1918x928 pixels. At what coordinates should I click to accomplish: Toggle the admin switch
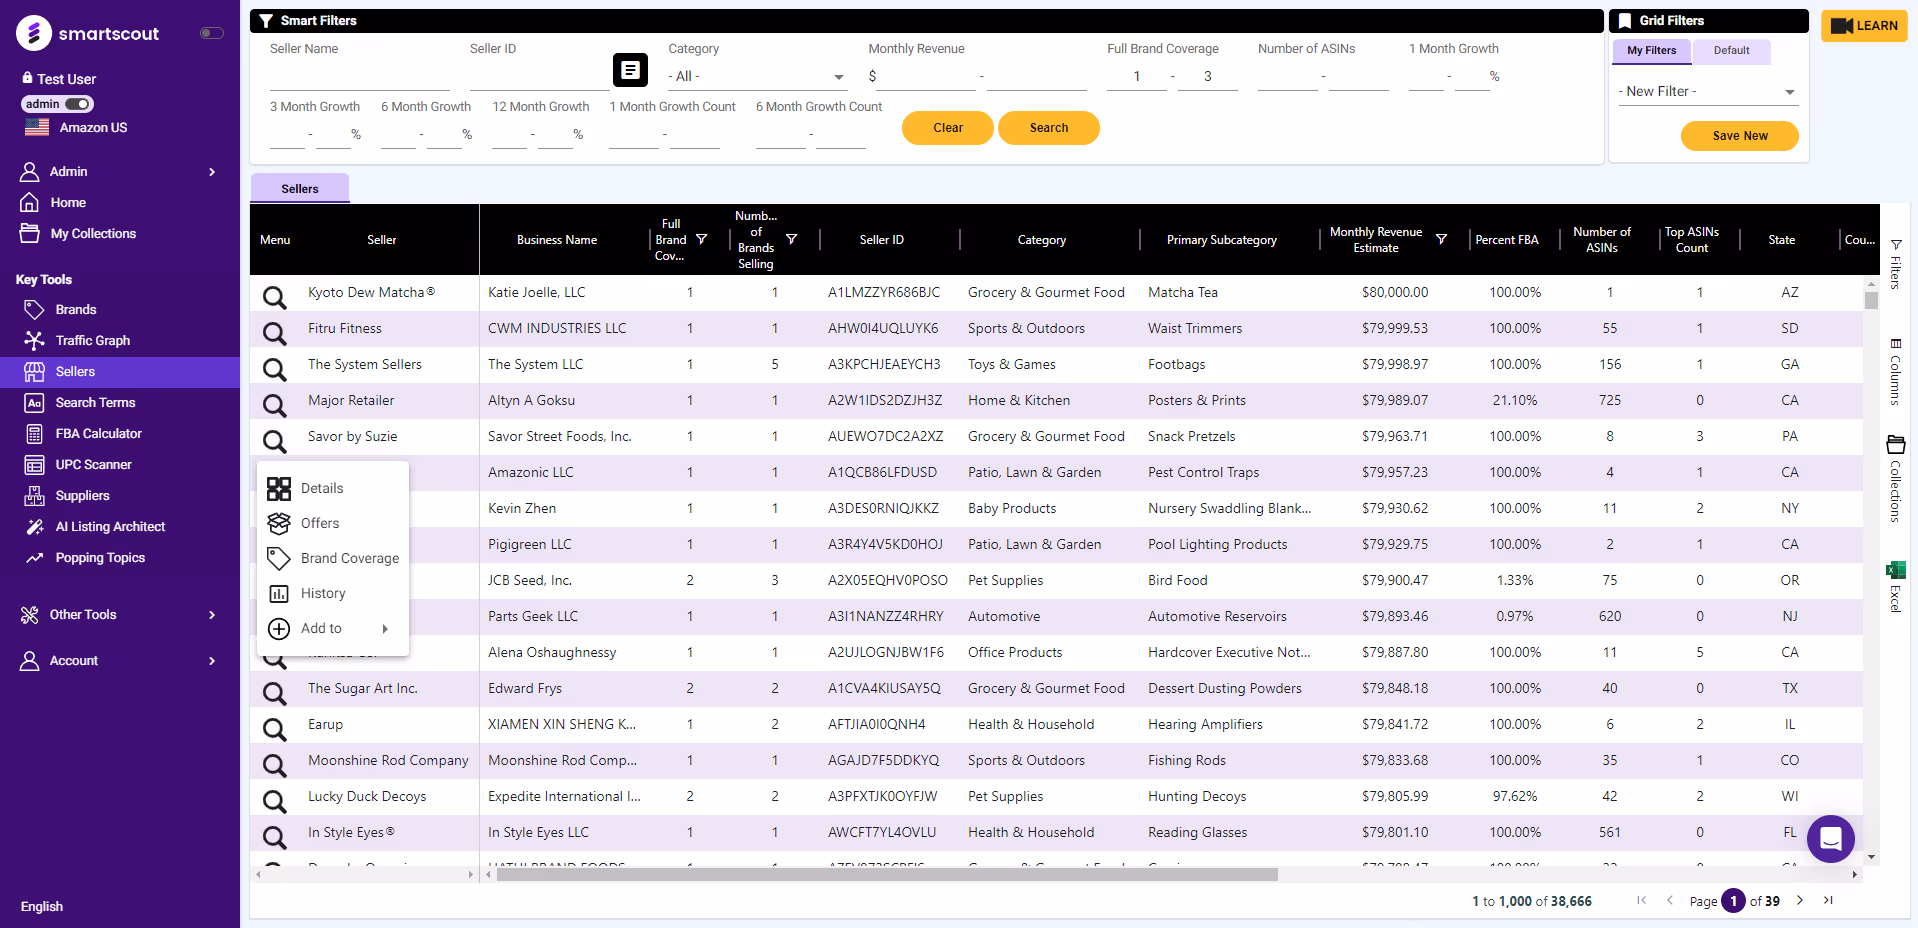pyautogui.click(x=78, y=104)
